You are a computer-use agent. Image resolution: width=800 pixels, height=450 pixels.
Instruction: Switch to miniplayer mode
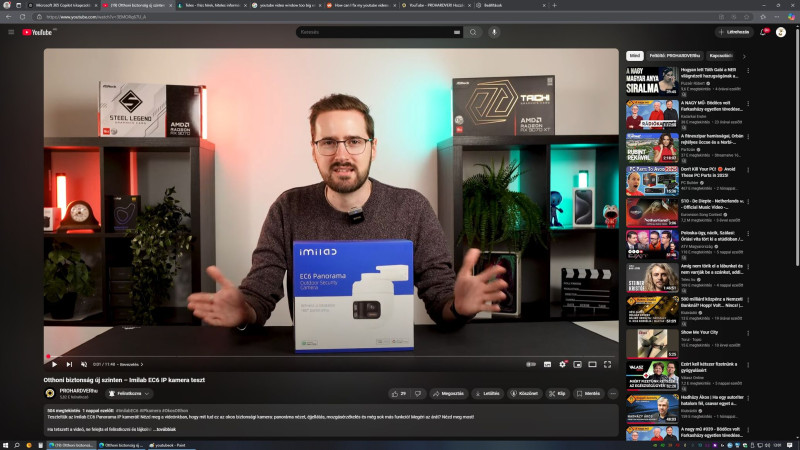click(x=577, y=364)
